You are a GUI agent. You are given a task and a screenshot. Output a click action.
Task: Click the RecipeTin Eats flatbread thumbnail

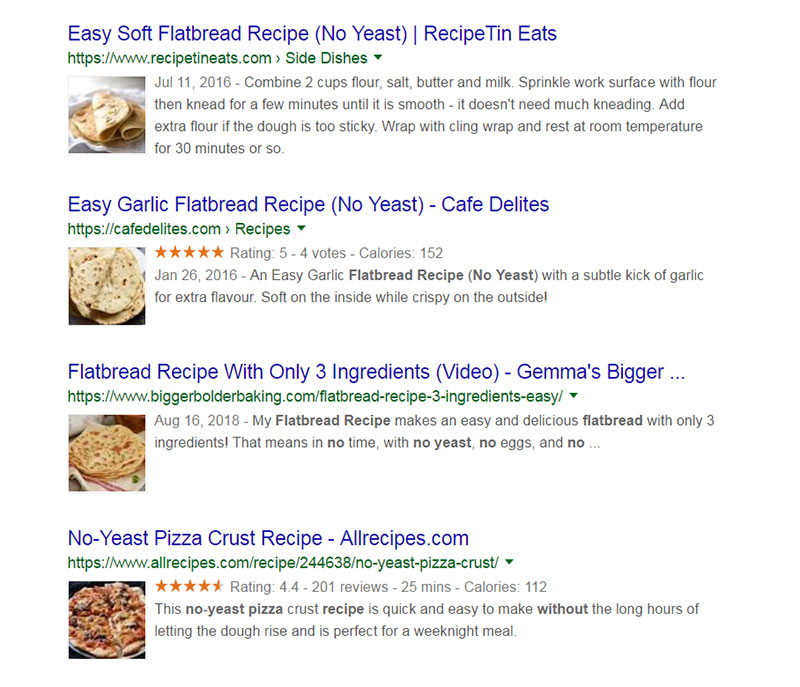(107, 115)
